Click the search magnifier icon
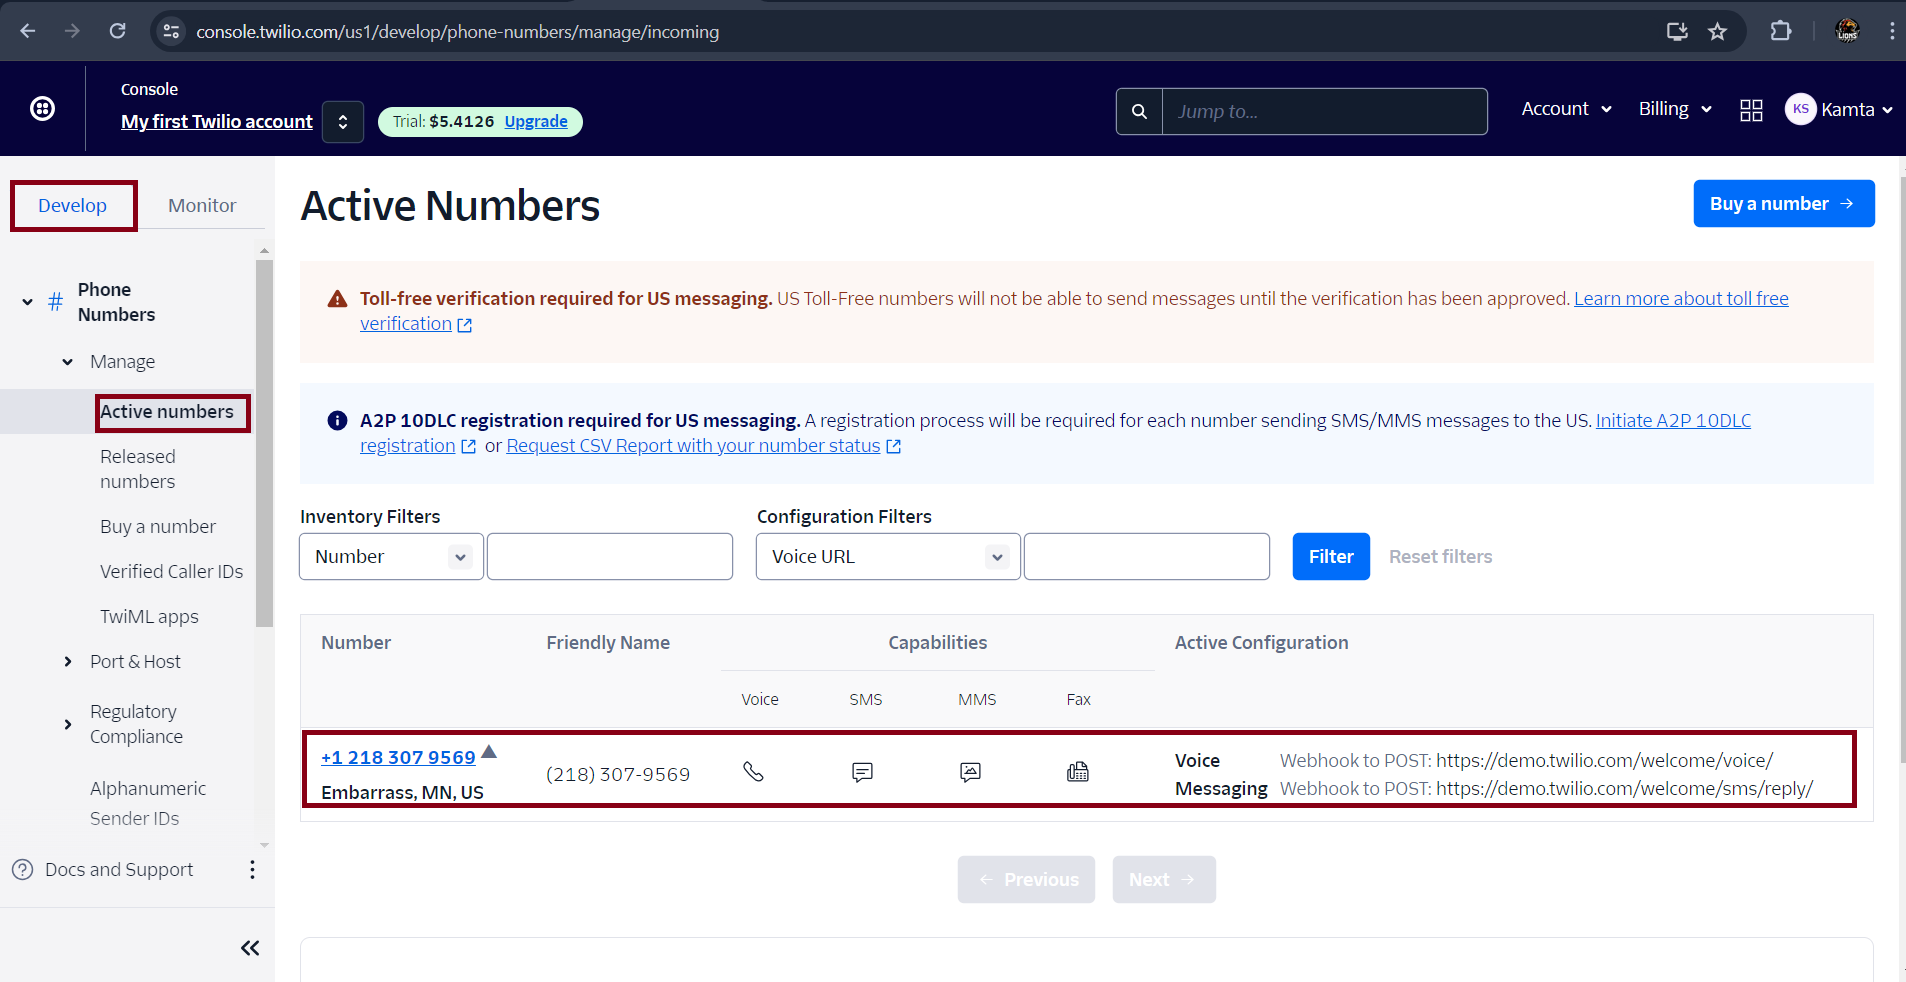The image size is (1906, 982). pos(1139,111)
